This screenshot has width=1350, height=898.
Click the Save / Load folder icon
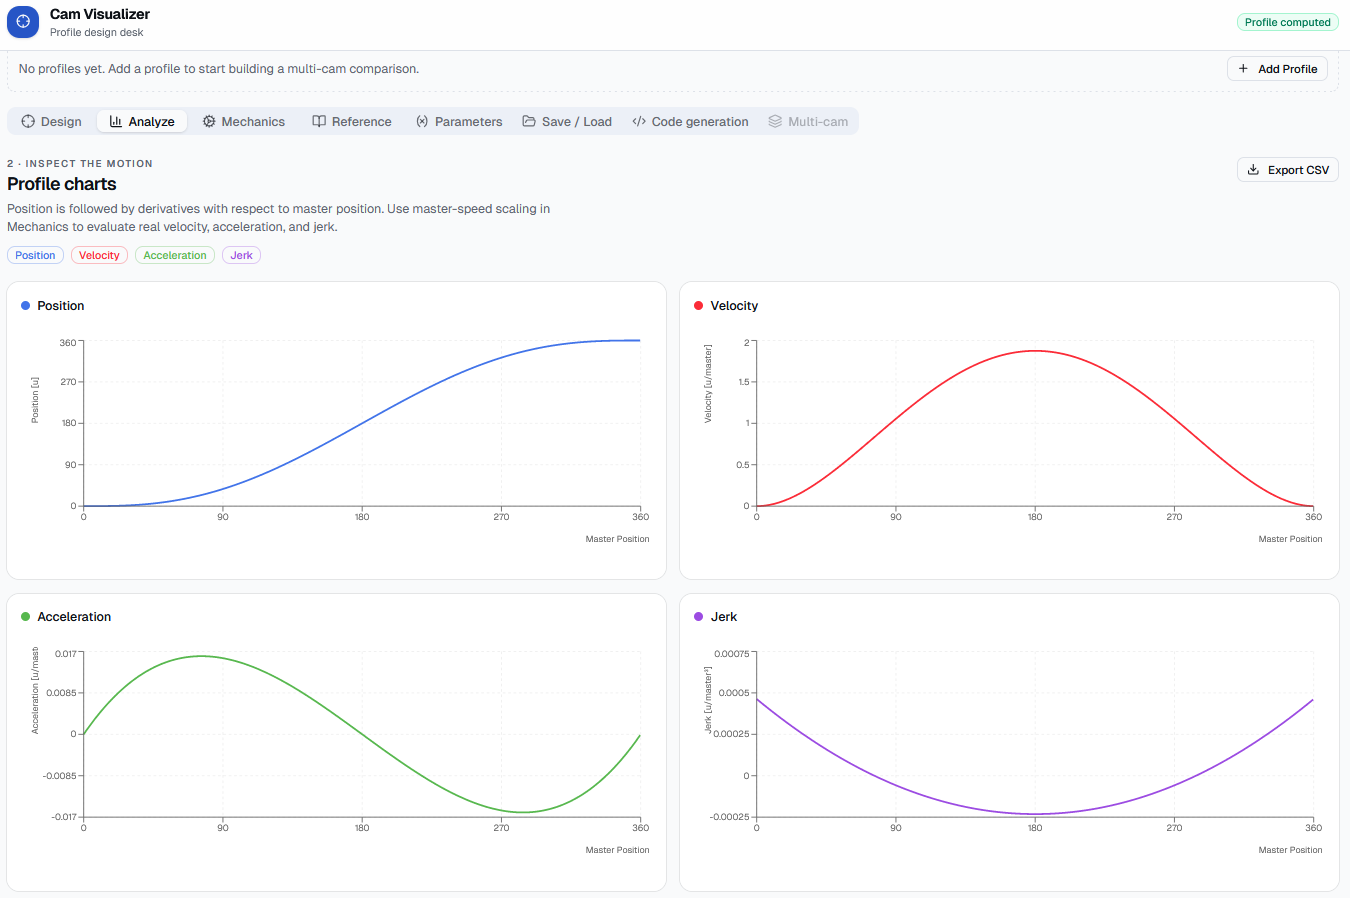[x=529, y=121]
